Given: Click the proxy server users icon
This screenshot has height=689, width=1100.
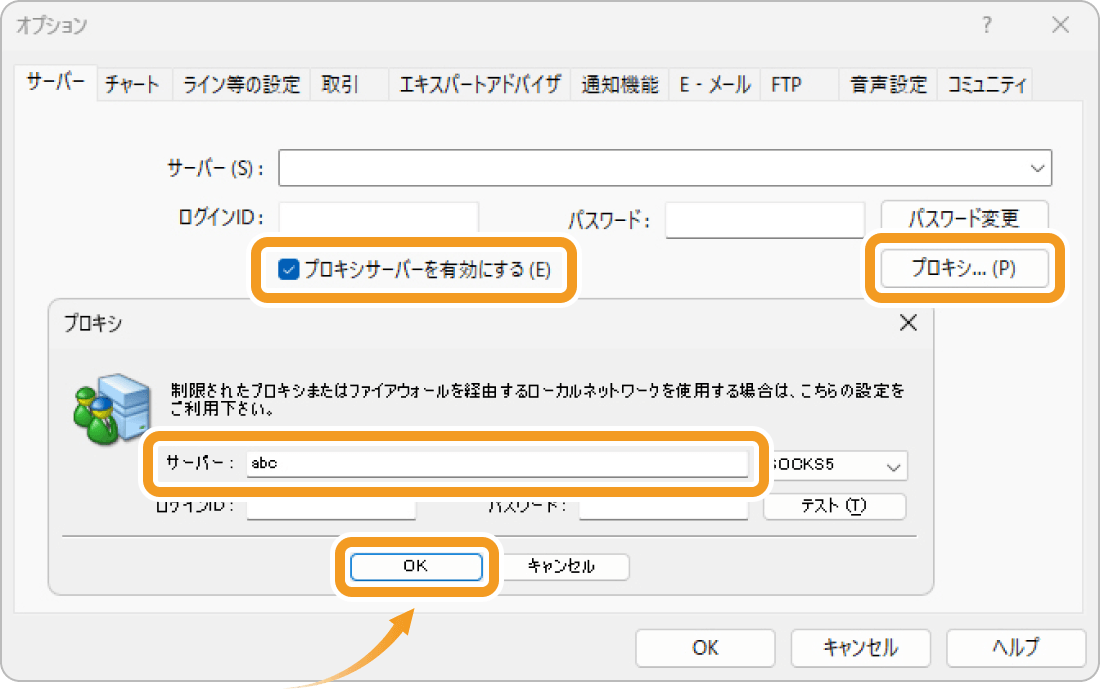Looking at the screenshot, I should coord(112,408).
